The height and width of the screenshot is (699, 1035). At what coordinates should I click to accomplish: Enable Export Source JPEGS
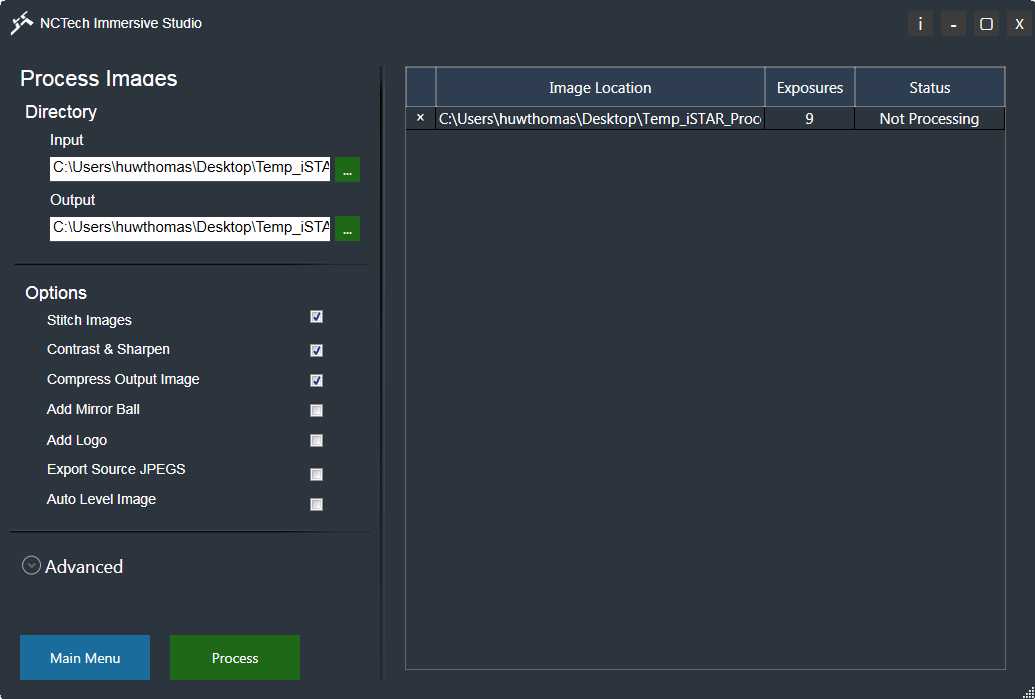click(x=316, y=475)
